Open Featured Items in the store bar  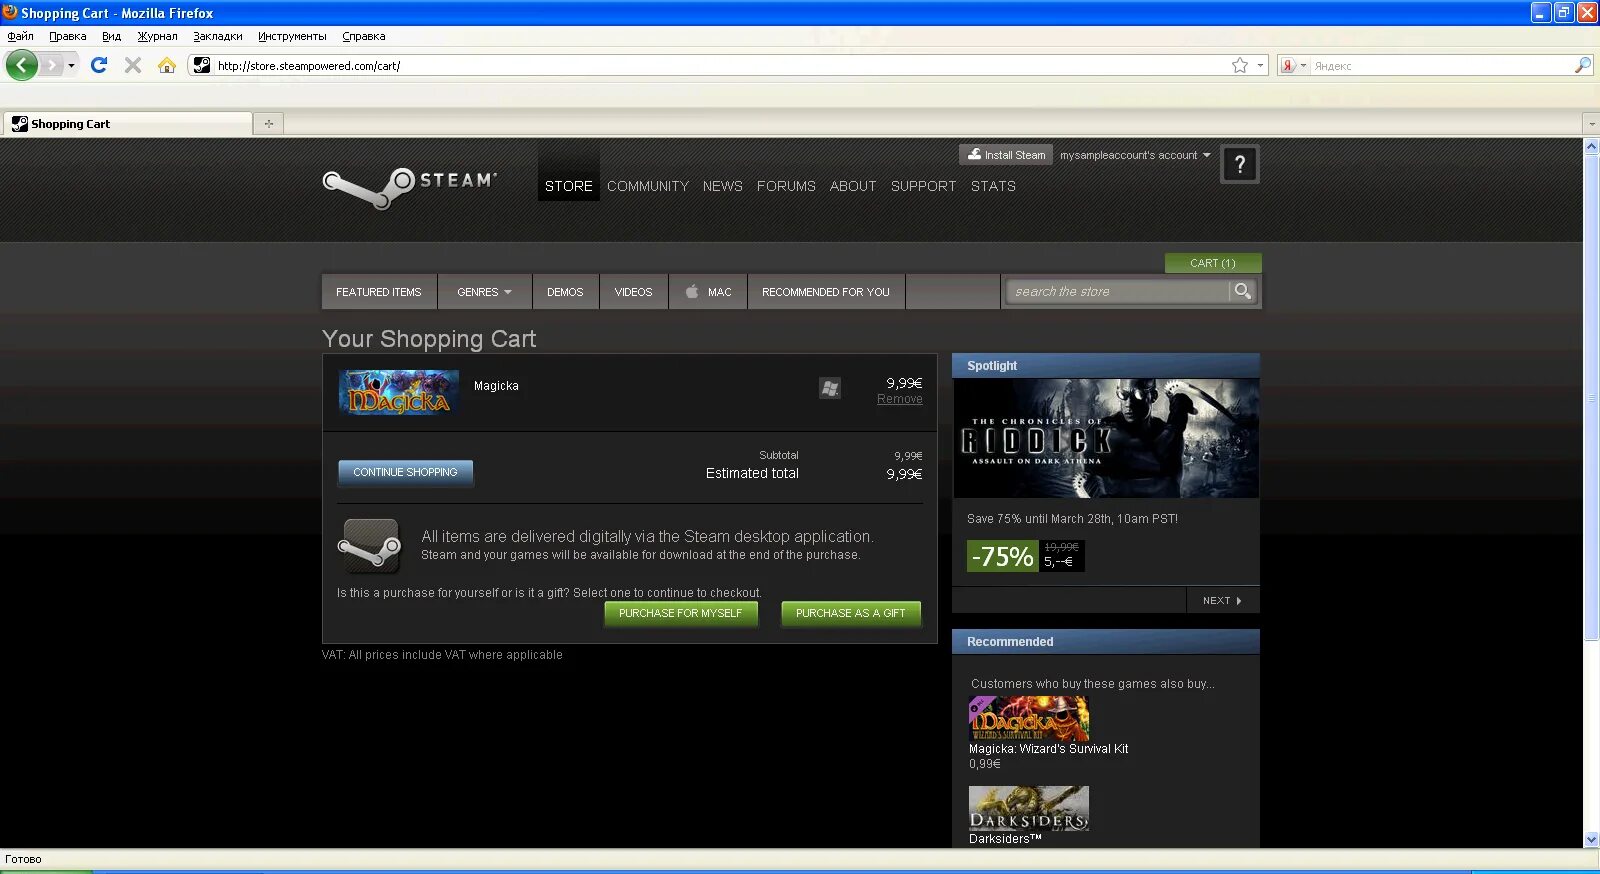pos(379,292)
